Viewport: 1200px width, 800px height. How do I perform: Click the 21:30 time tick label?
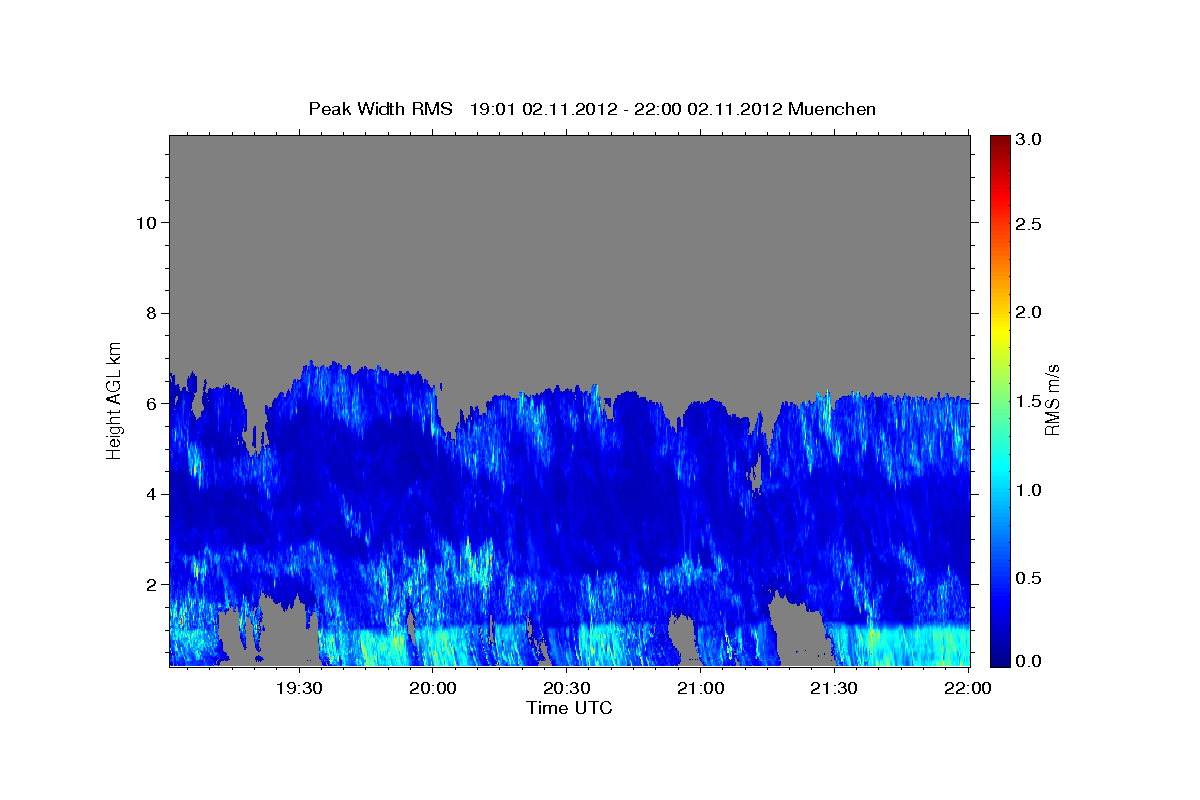[x=833, y=689]
